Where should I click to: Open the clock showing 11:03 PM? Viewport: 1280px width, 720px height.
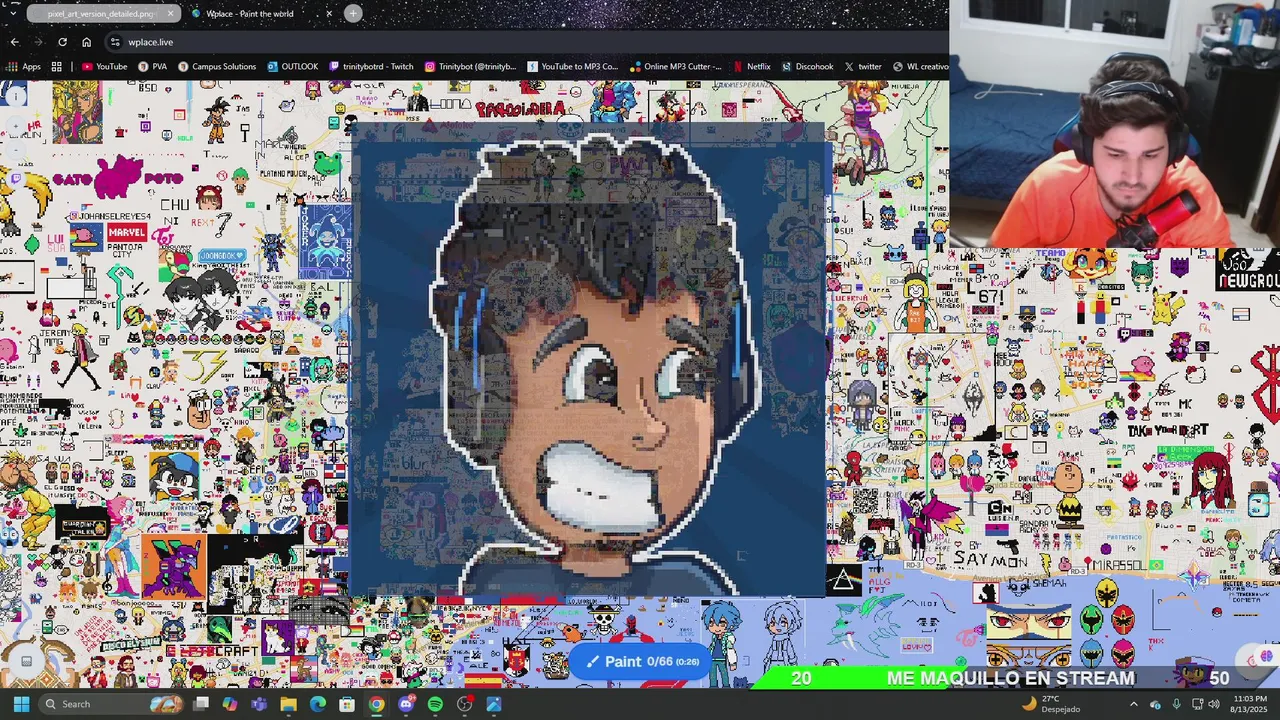click(1250, 704)
